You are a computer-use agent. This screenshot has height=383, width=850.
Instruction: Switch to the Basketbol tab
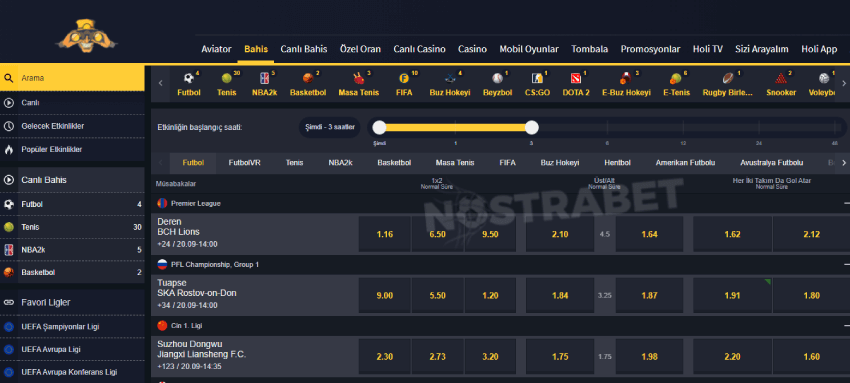tap(394, 163)
